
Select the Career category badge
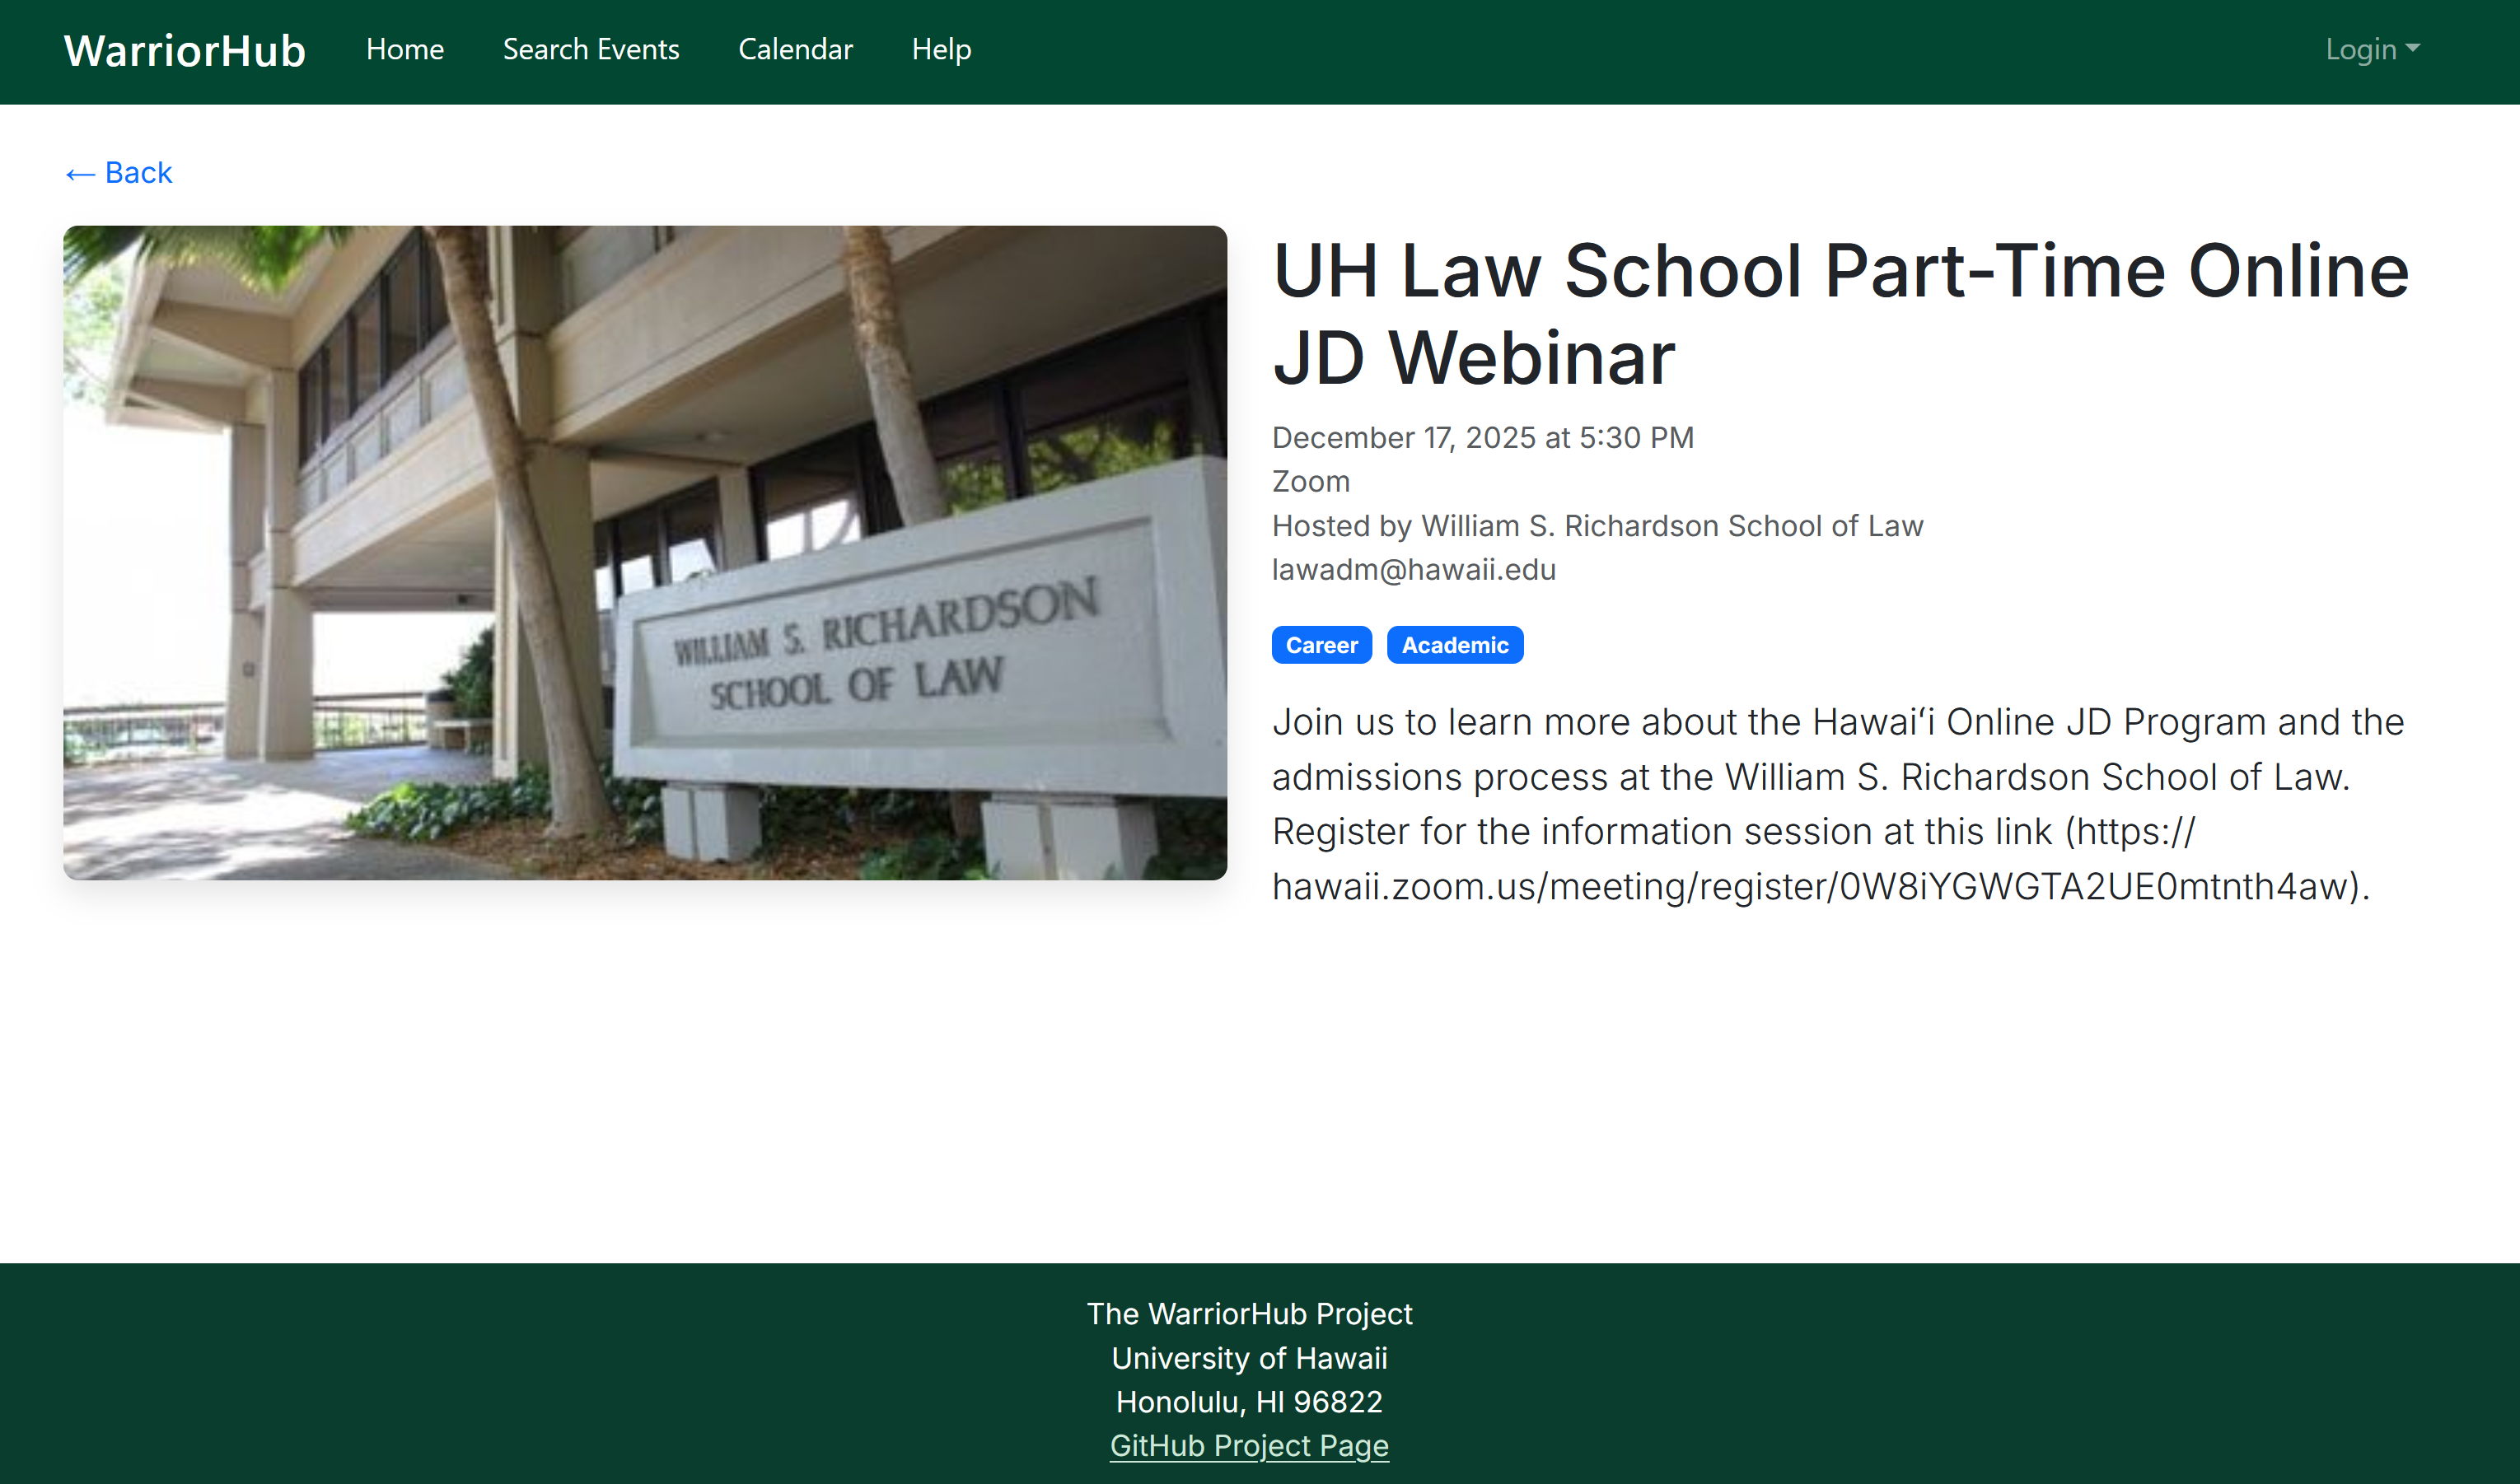coord(1321,644)
